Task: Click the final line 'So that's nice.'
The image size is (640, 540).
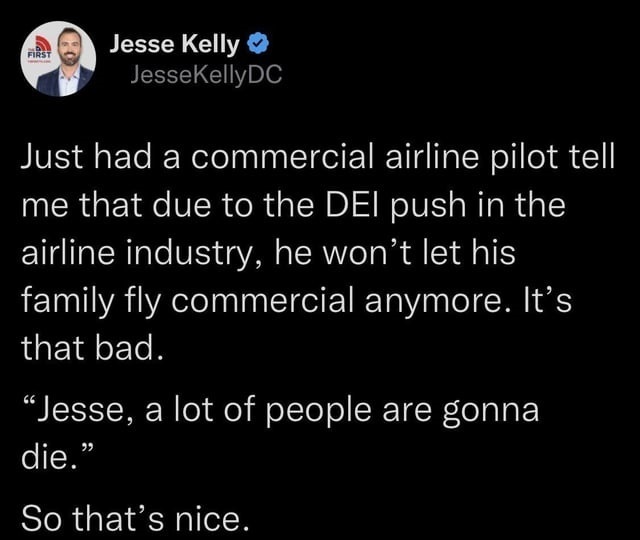Action: 135,518
